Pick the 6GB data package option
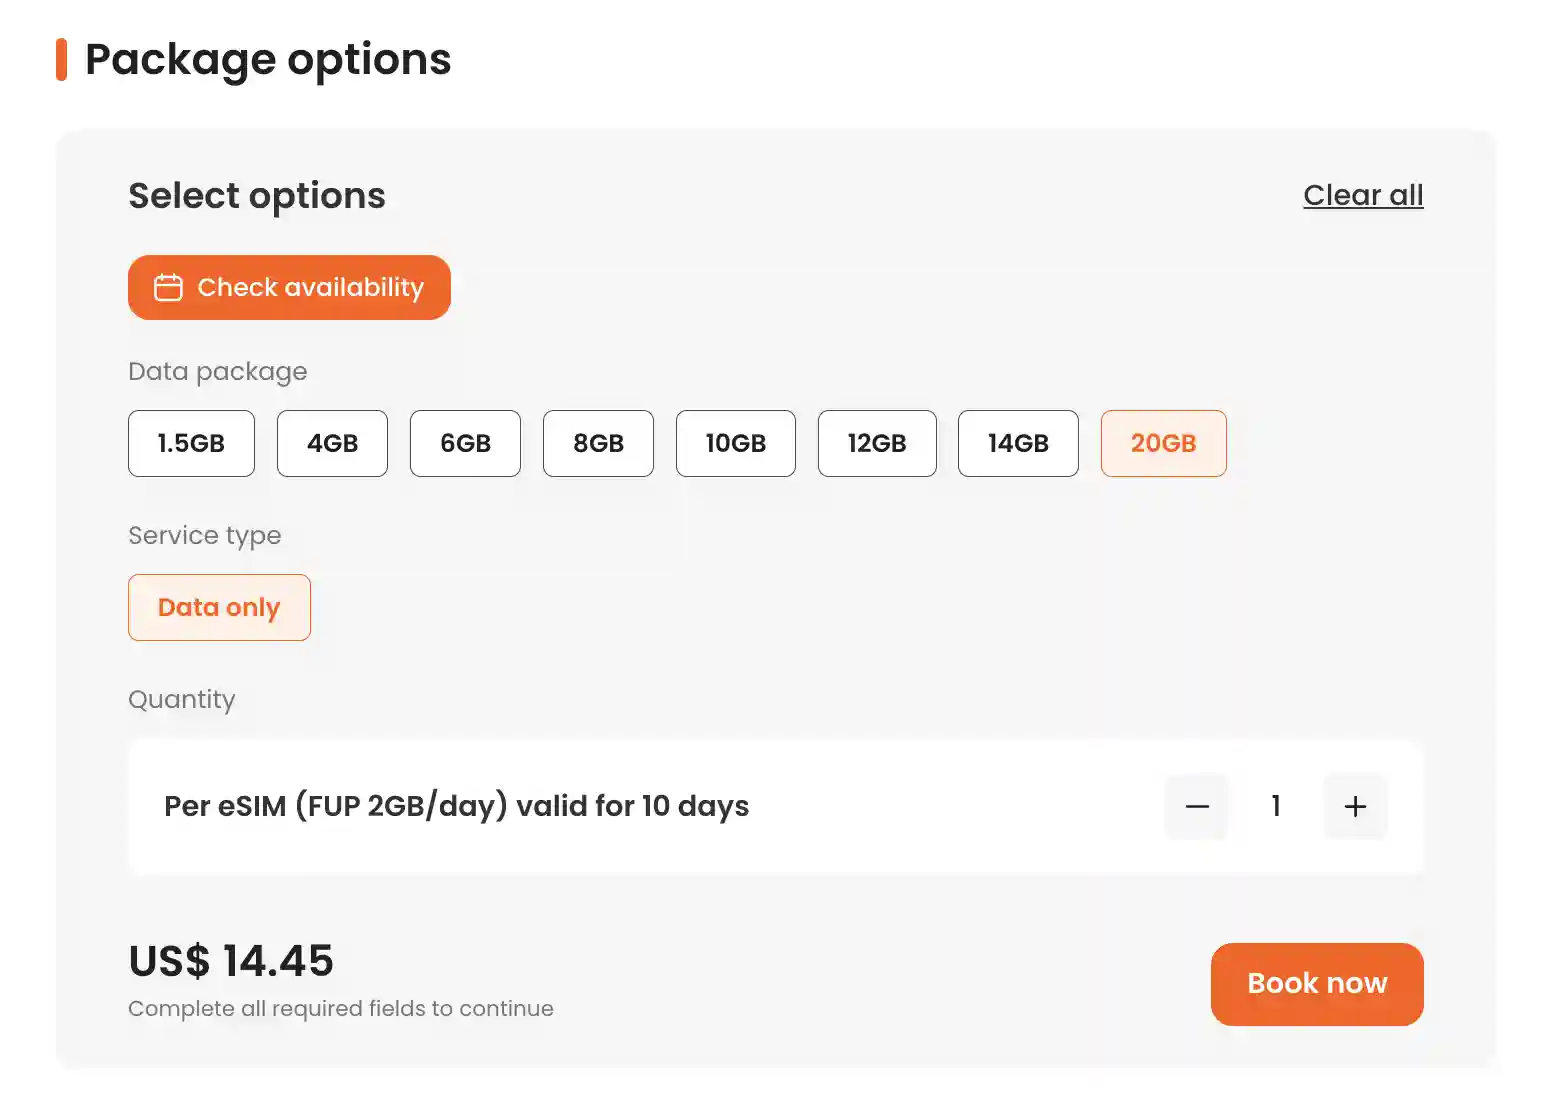This screenshot has height=1096, width=1544. (x=465, y=443)
